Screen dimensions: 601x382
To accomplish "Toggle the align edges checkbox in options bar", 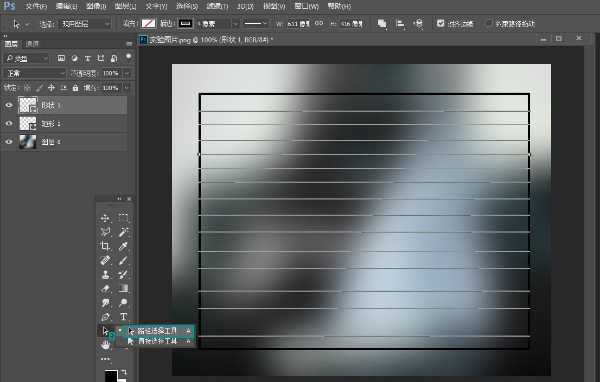I will [x=440, y=24].
